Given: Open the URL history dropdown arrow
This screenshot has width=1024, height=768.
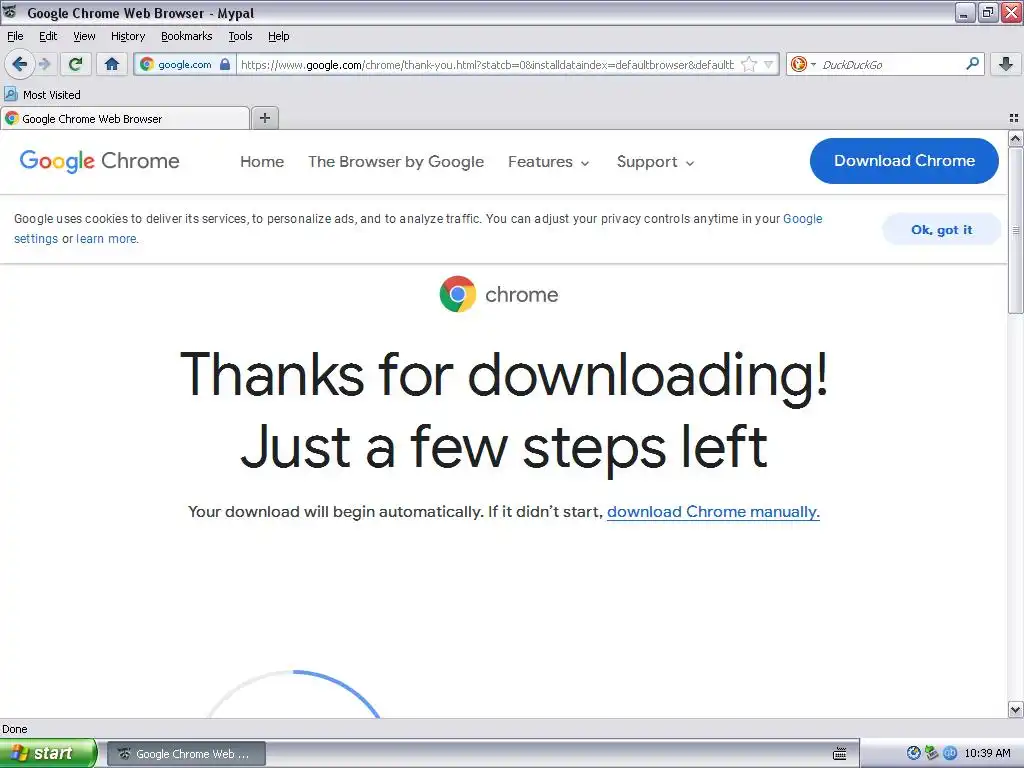Looking at the screenshot, I should tap(769, 65).
